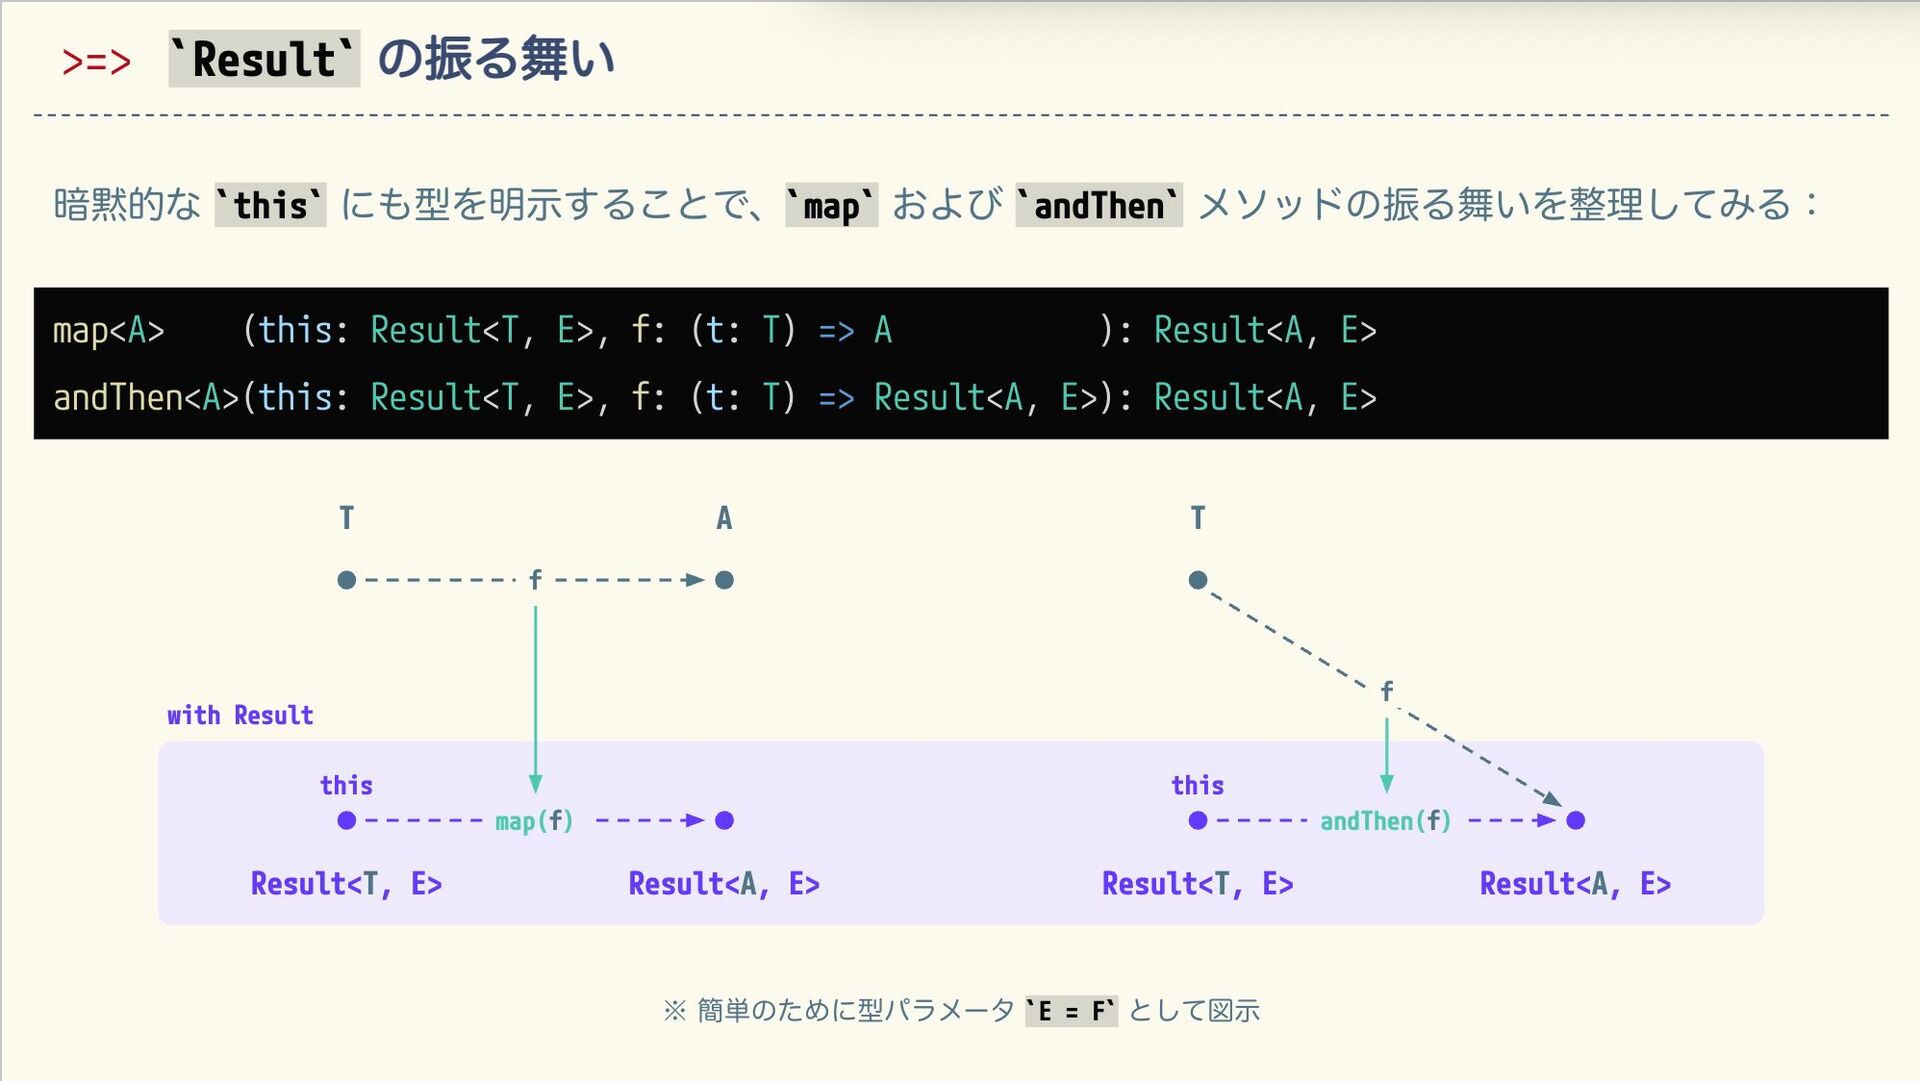Click the `this` inline code in description
Screen dimensions: 1920x1081
coord(270,205)
